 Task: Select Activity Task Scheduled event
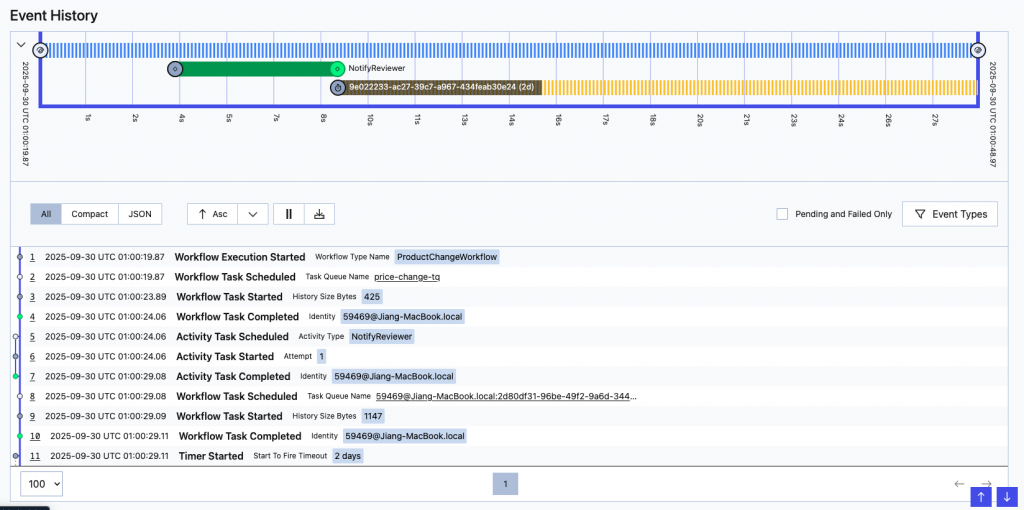[232, 336]
